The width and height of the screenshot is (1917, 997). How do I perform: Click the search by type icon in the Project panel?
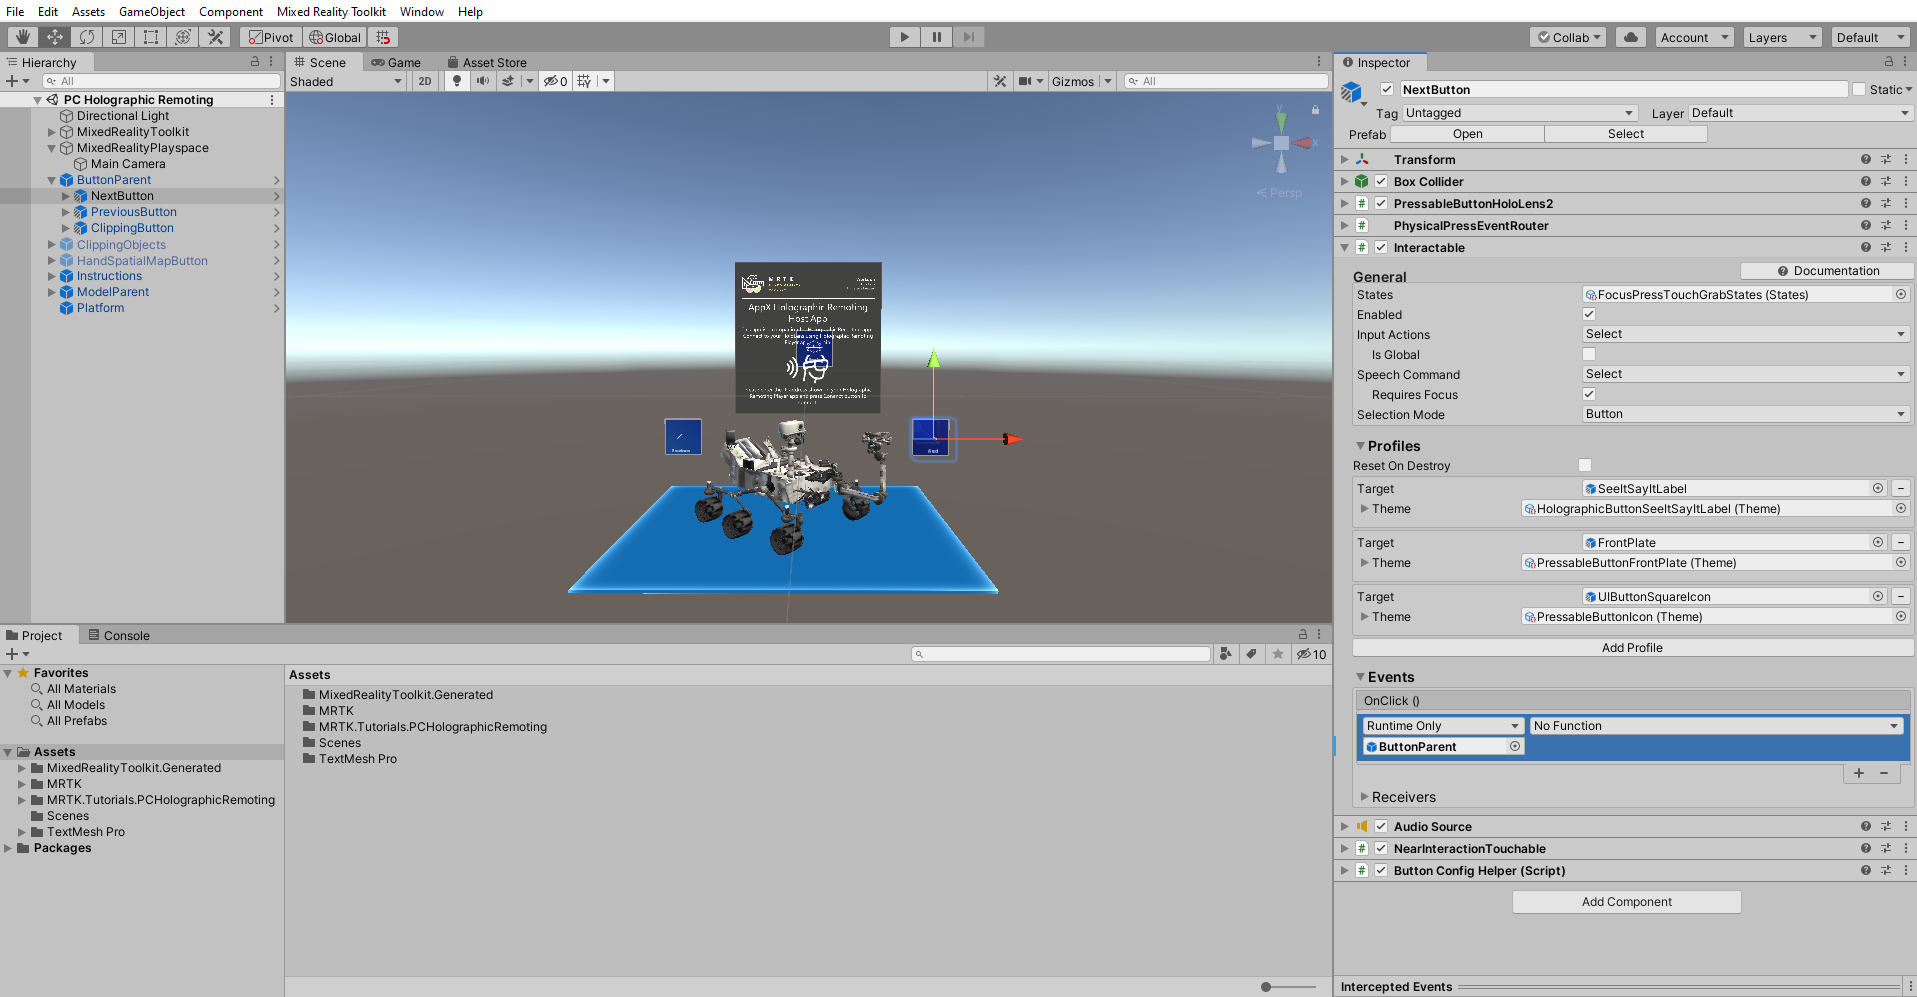click(x=1227, y=654)
